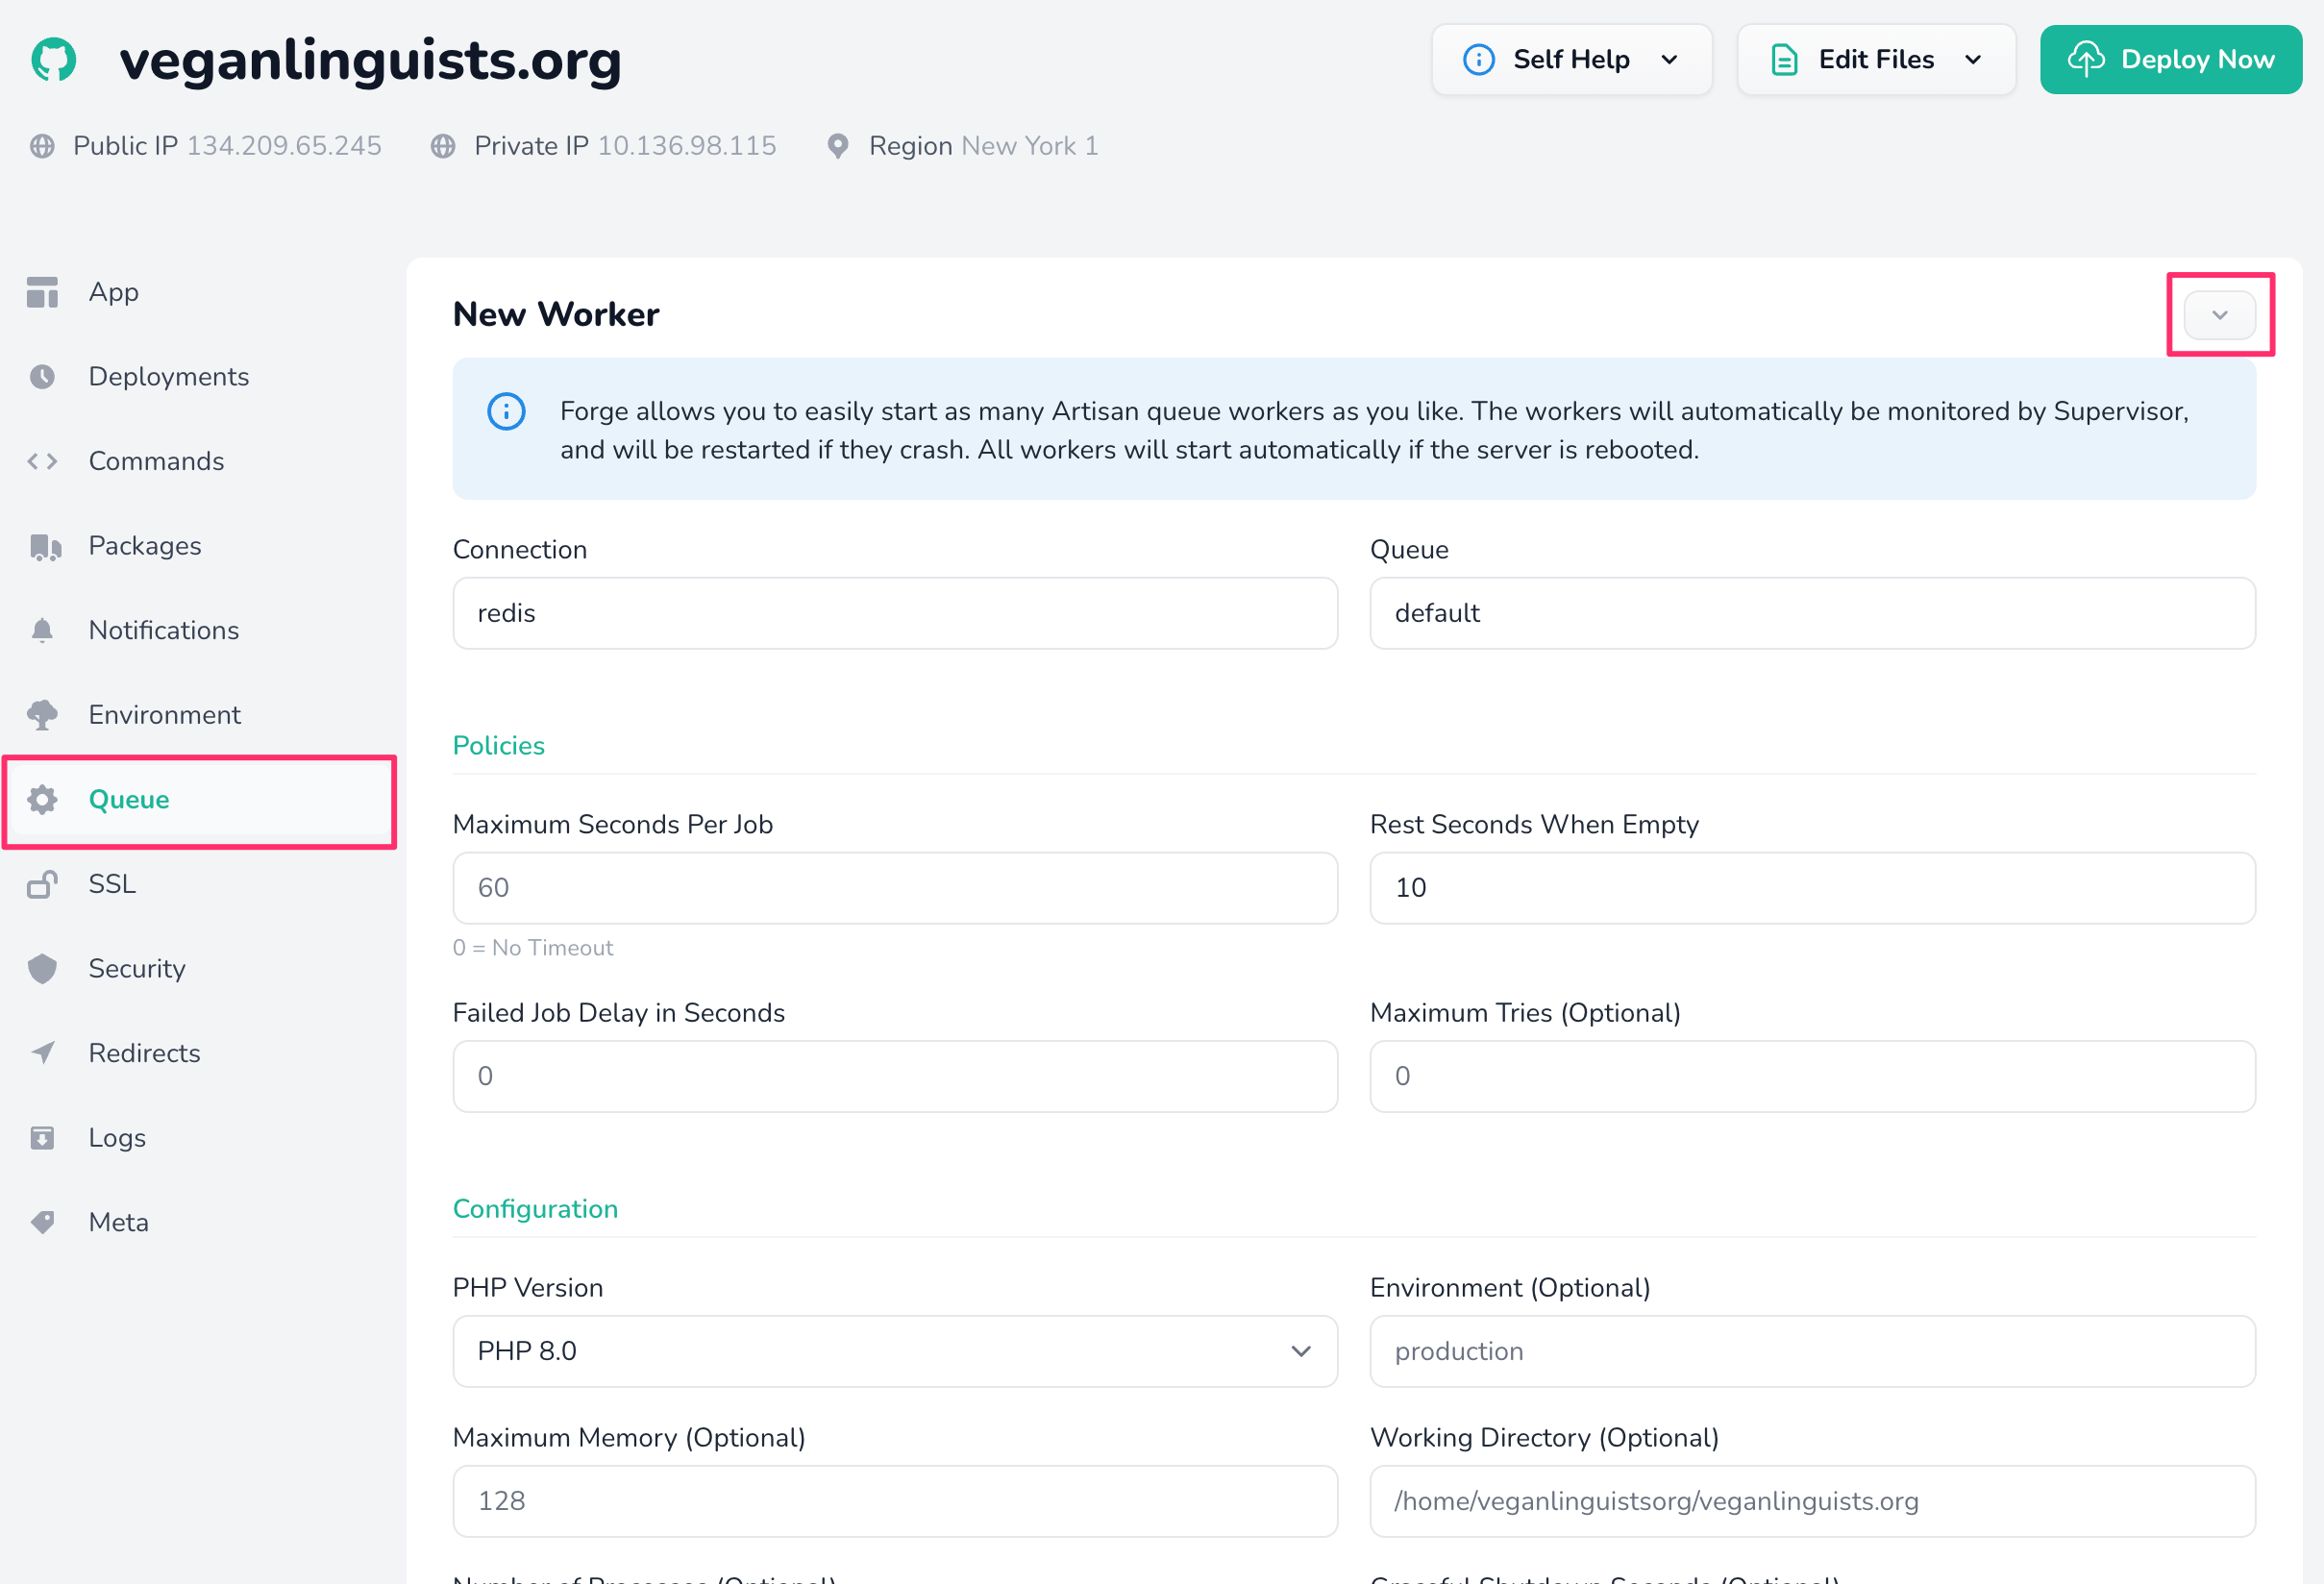Expand the PHP Version select box
This screenshot has height=1584, width=2324.
(895, 1351)
